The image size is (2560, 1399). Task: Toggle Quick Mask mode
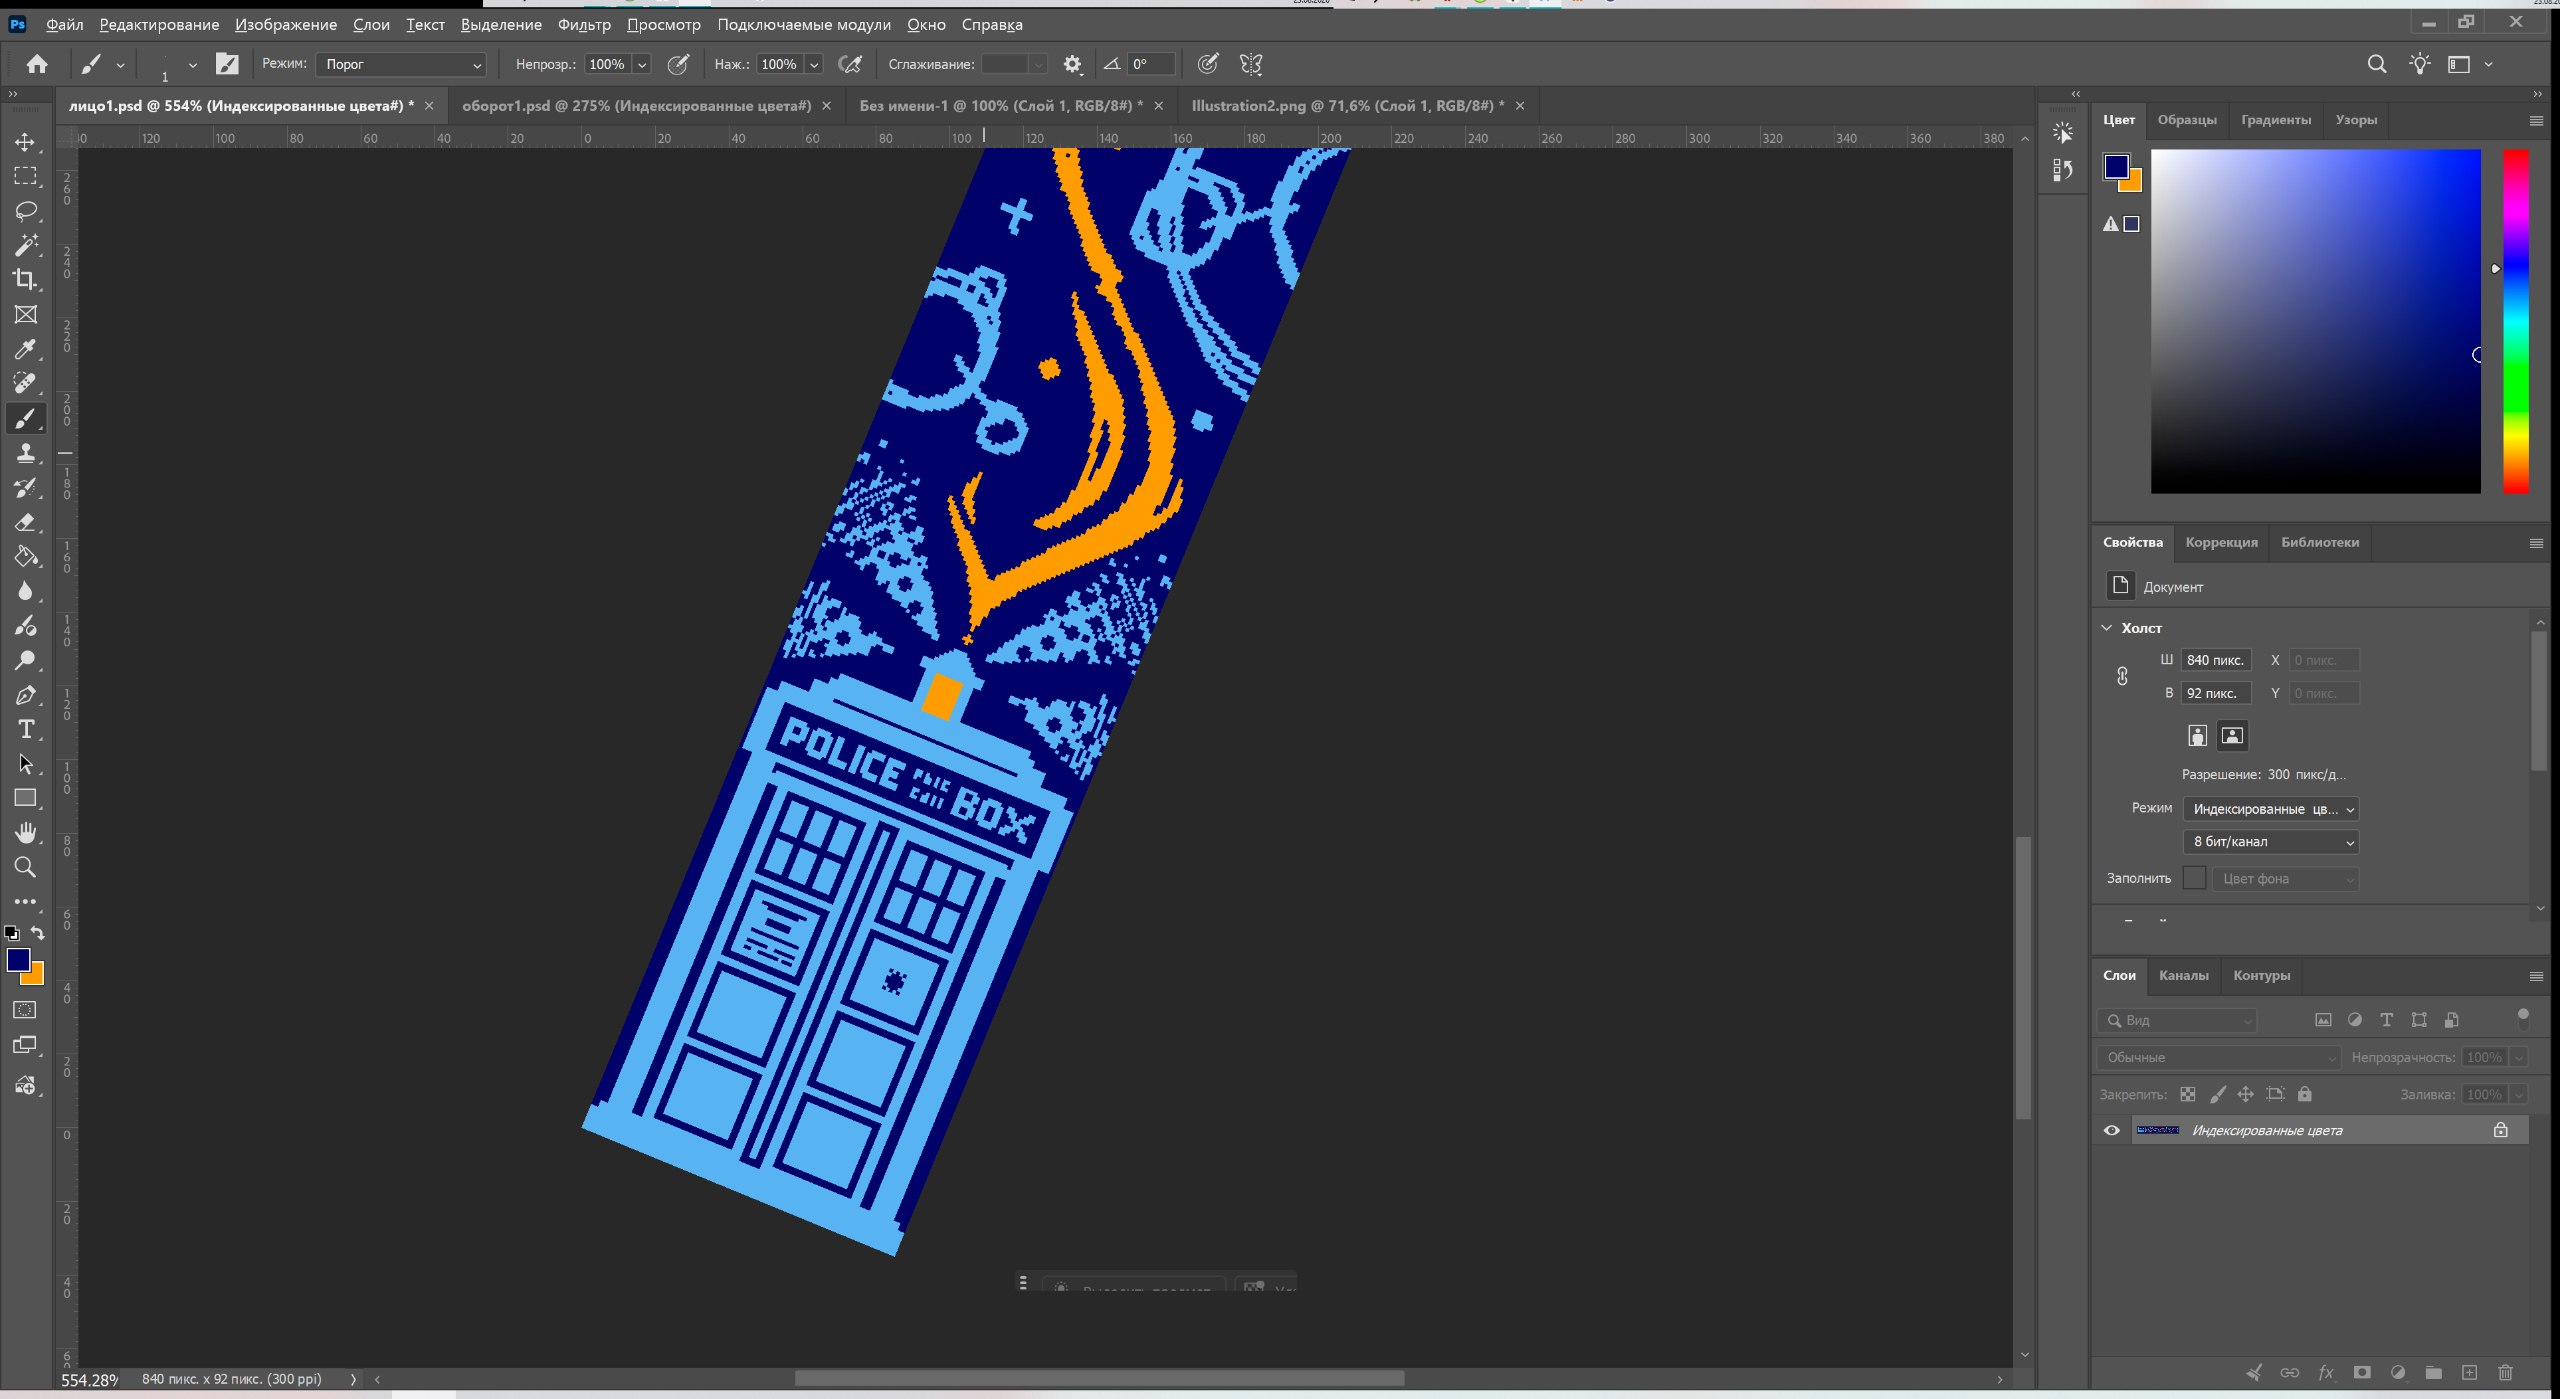[25, 1010]
